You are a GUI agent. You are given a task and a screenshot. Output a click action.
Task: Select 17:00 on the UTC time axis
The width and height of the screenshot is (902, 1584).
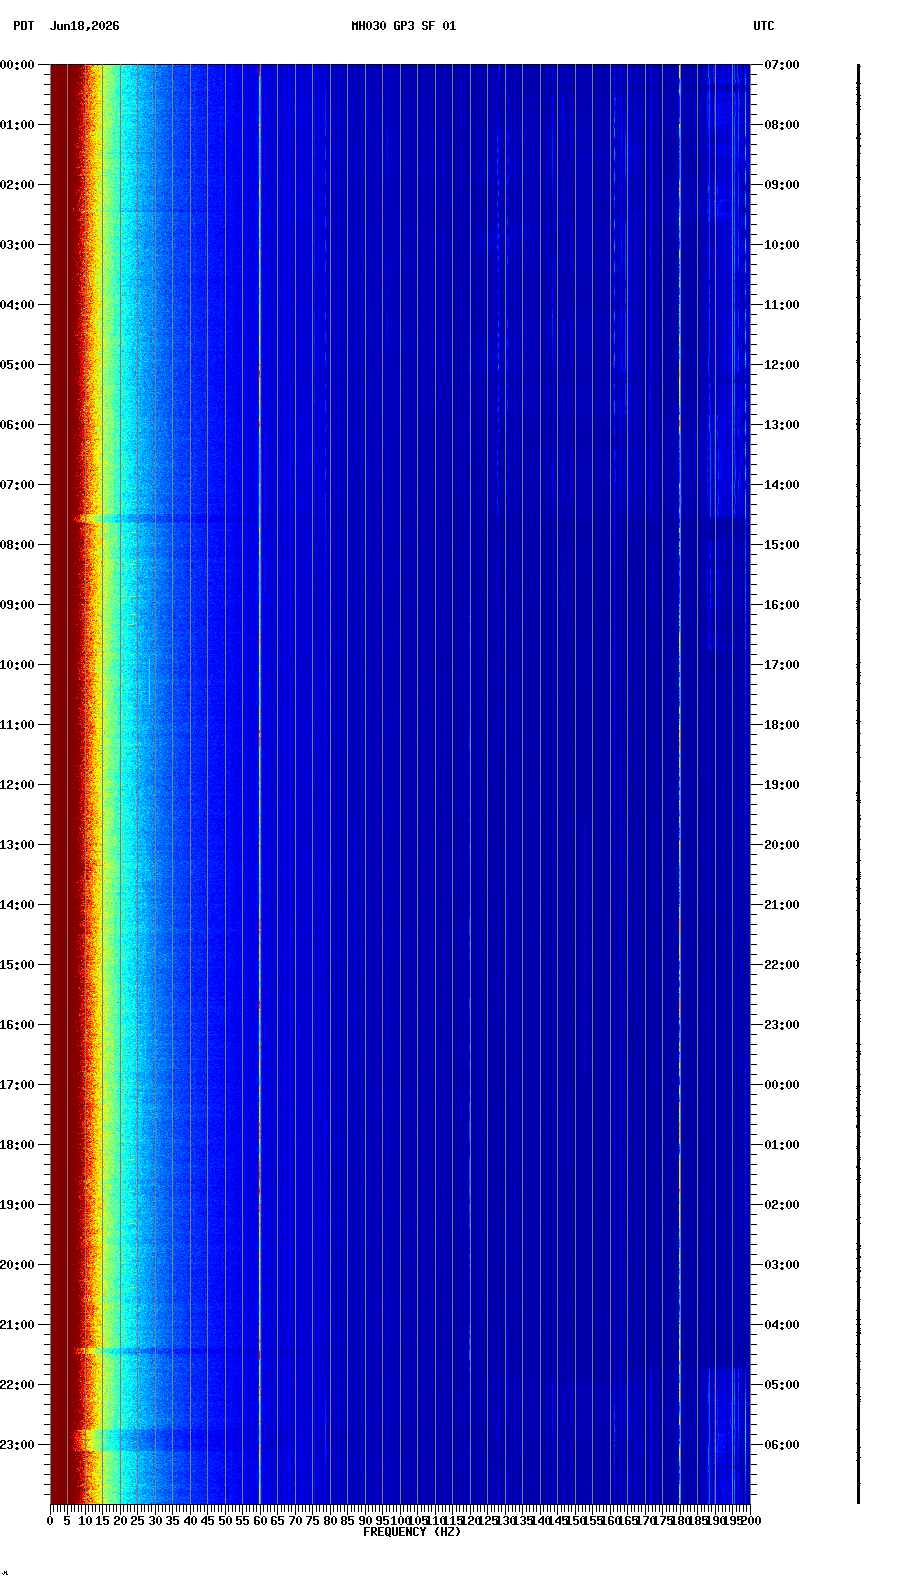click(x=782, y=665)
